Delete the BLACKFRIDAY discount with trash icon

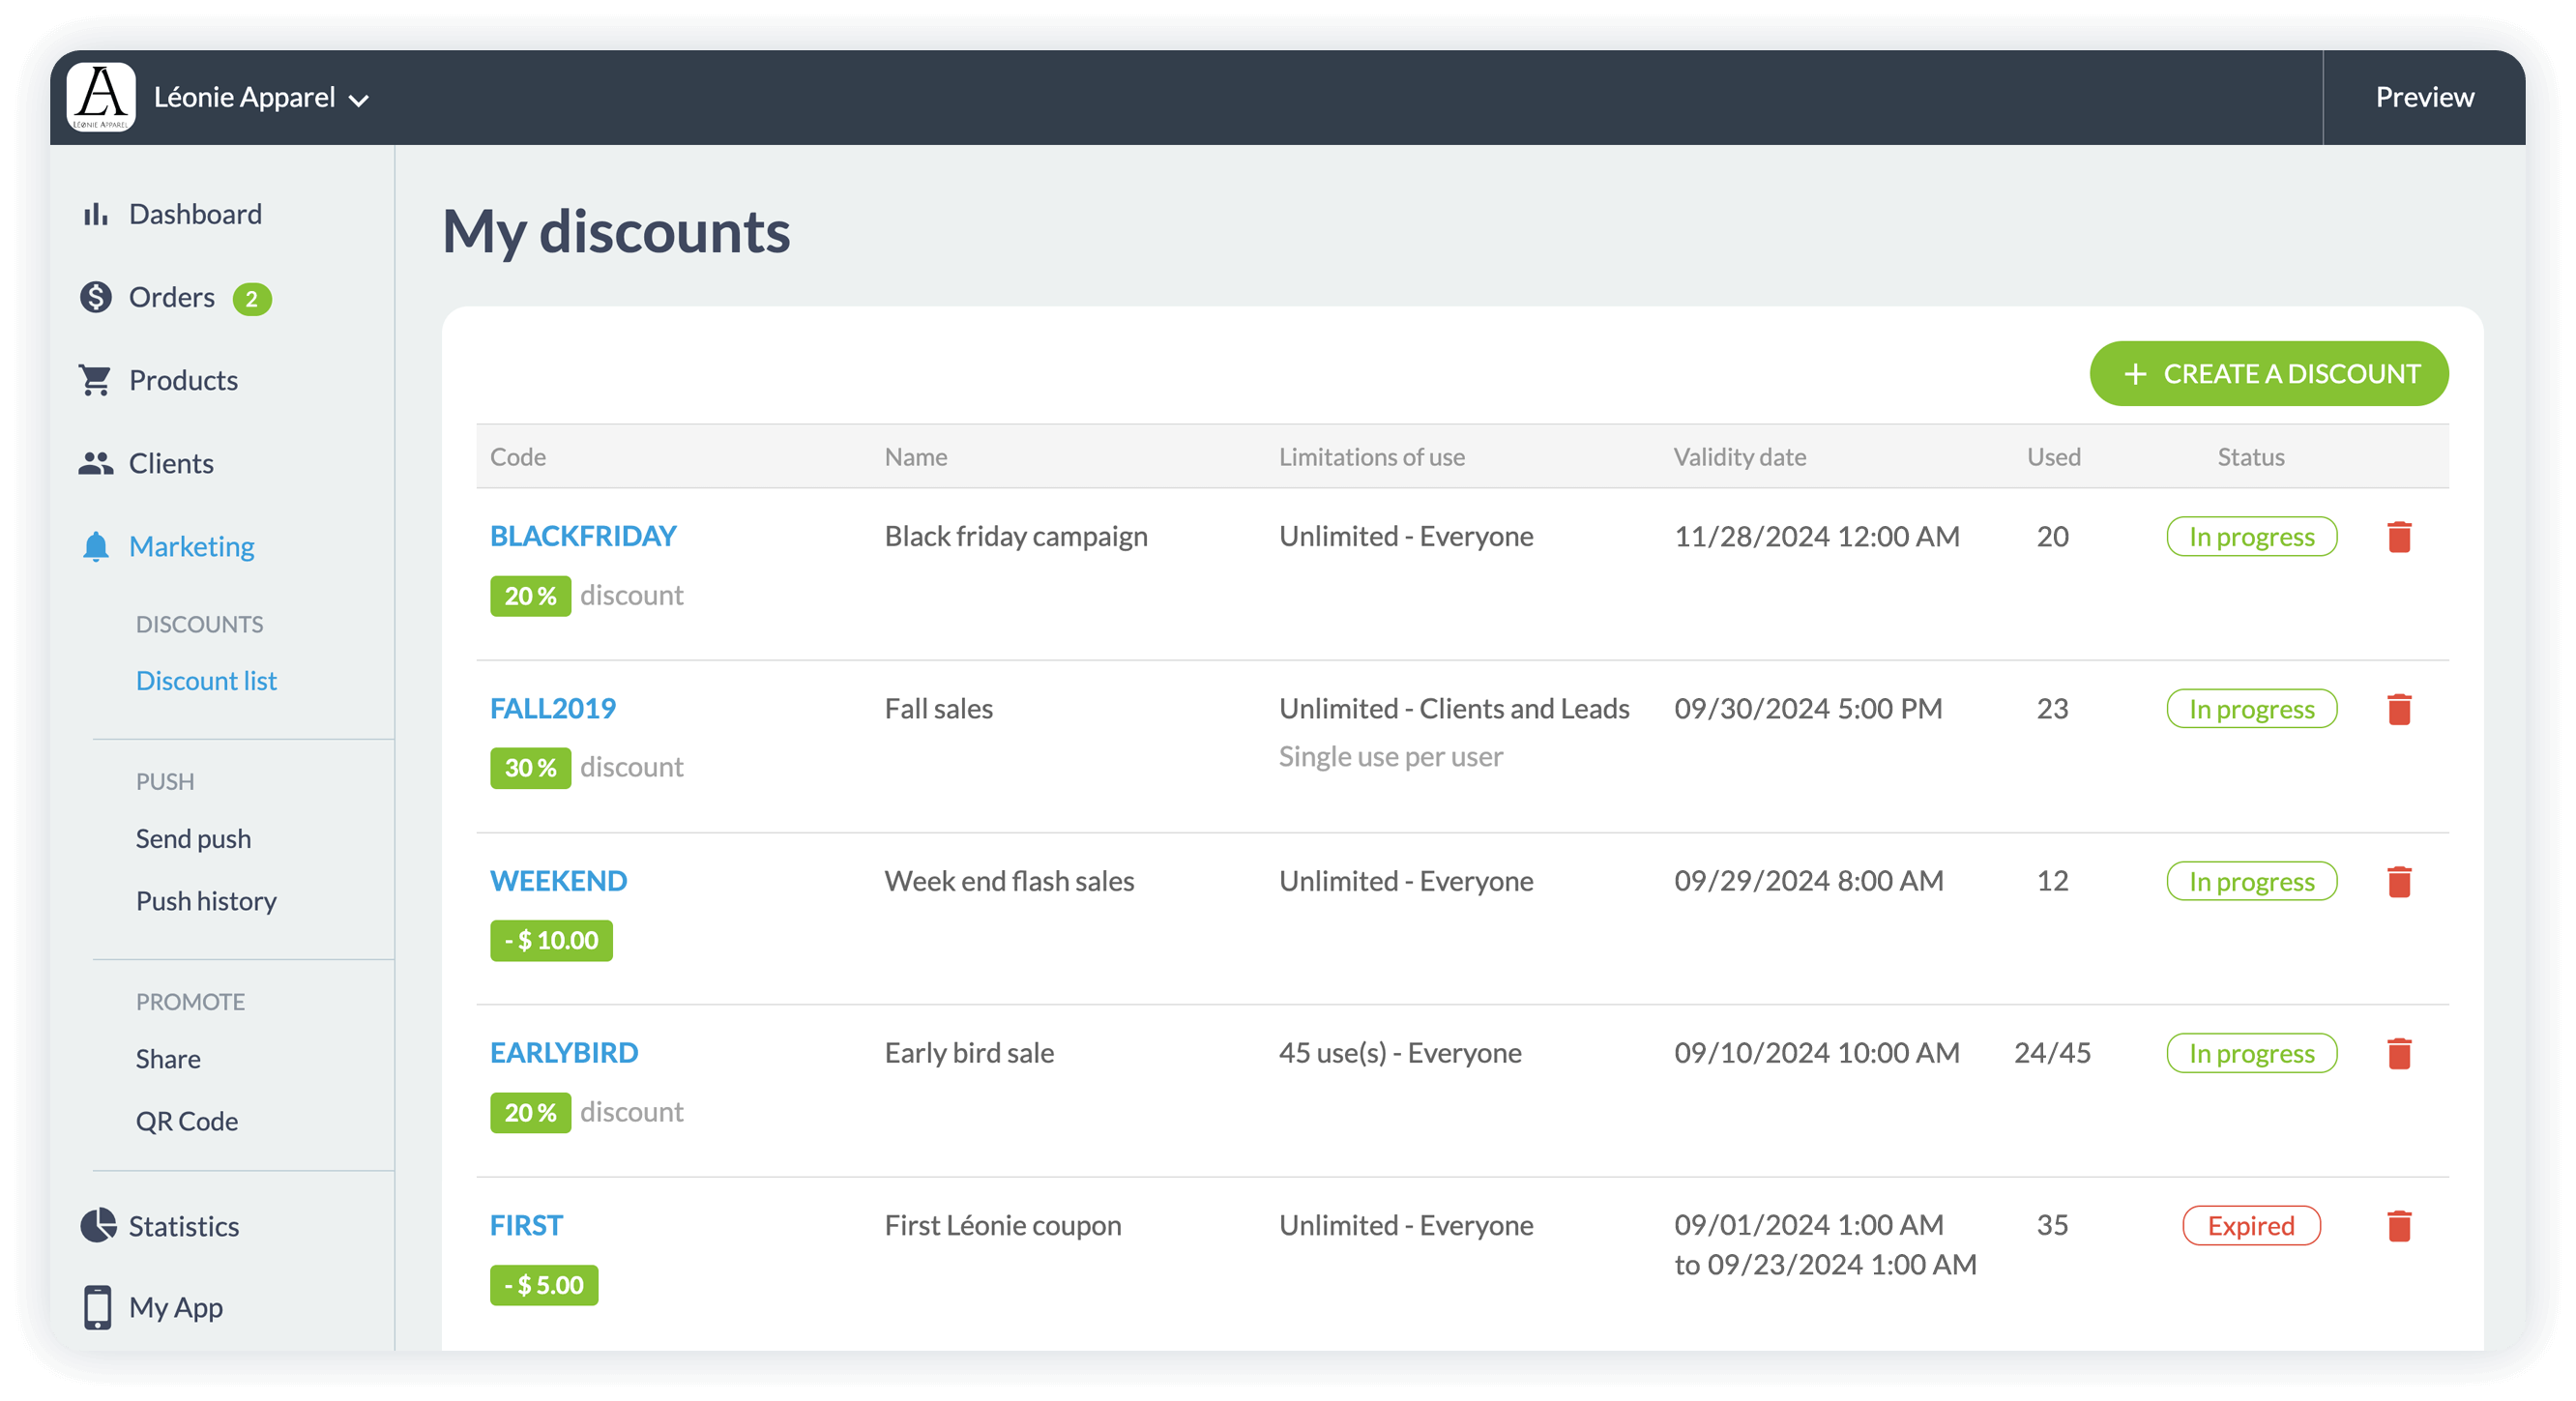click(2398, 537)
